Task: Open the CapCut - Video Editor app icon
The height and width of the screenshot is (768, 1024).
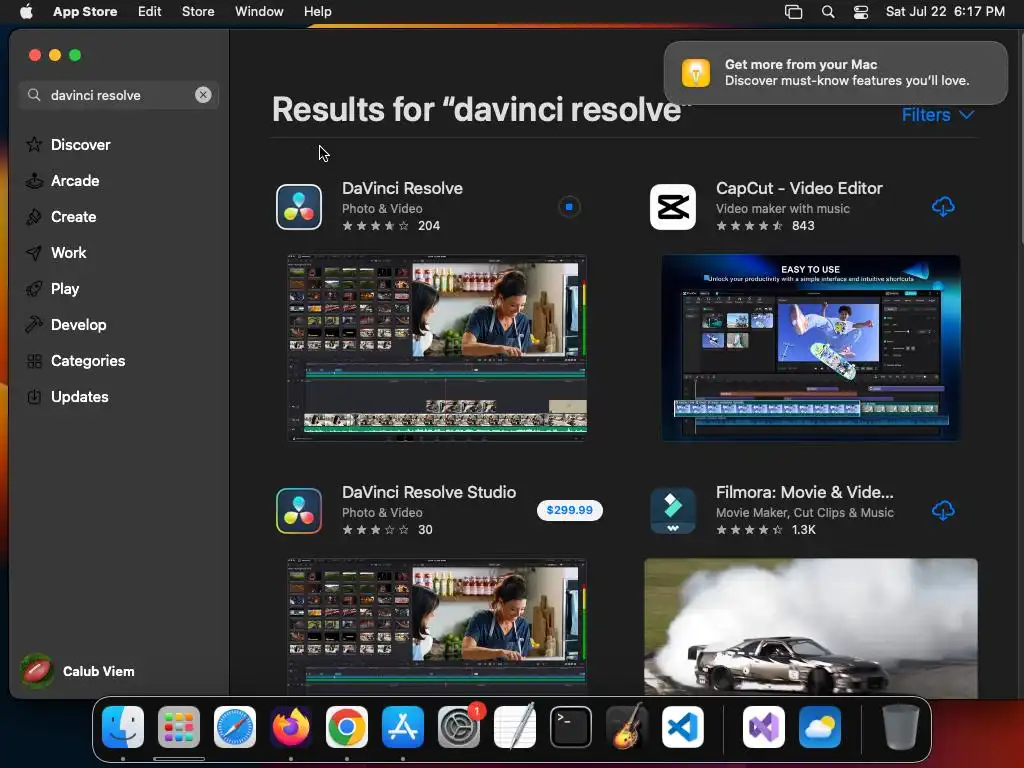Action: 673,207
